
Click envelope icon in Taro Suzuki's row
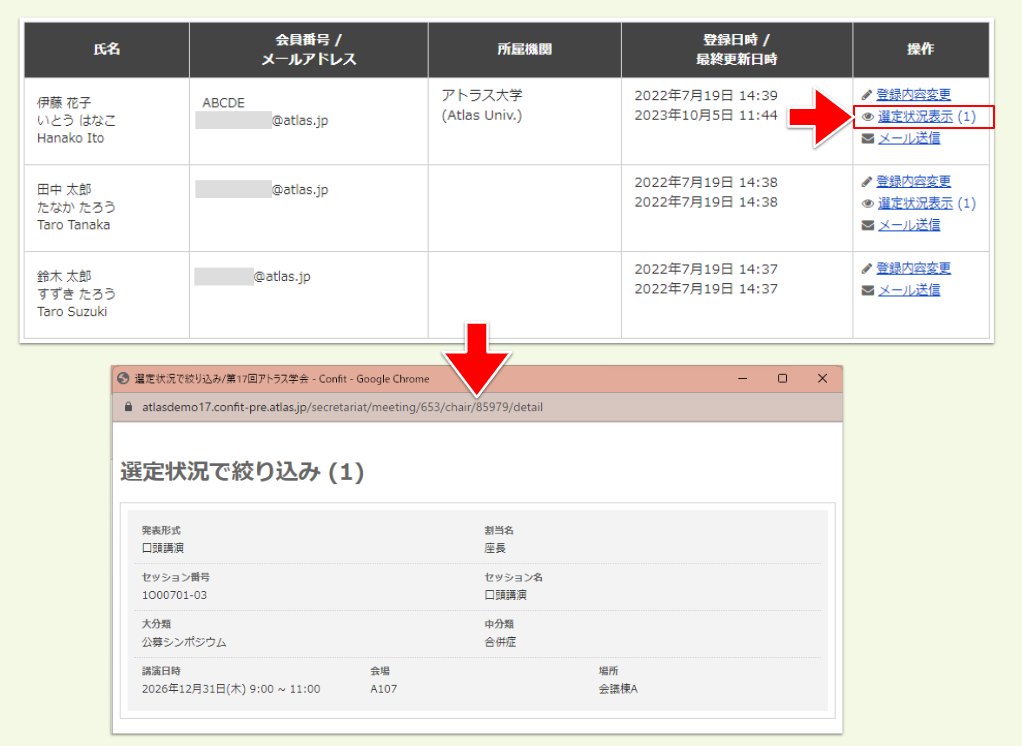(868, 291)
